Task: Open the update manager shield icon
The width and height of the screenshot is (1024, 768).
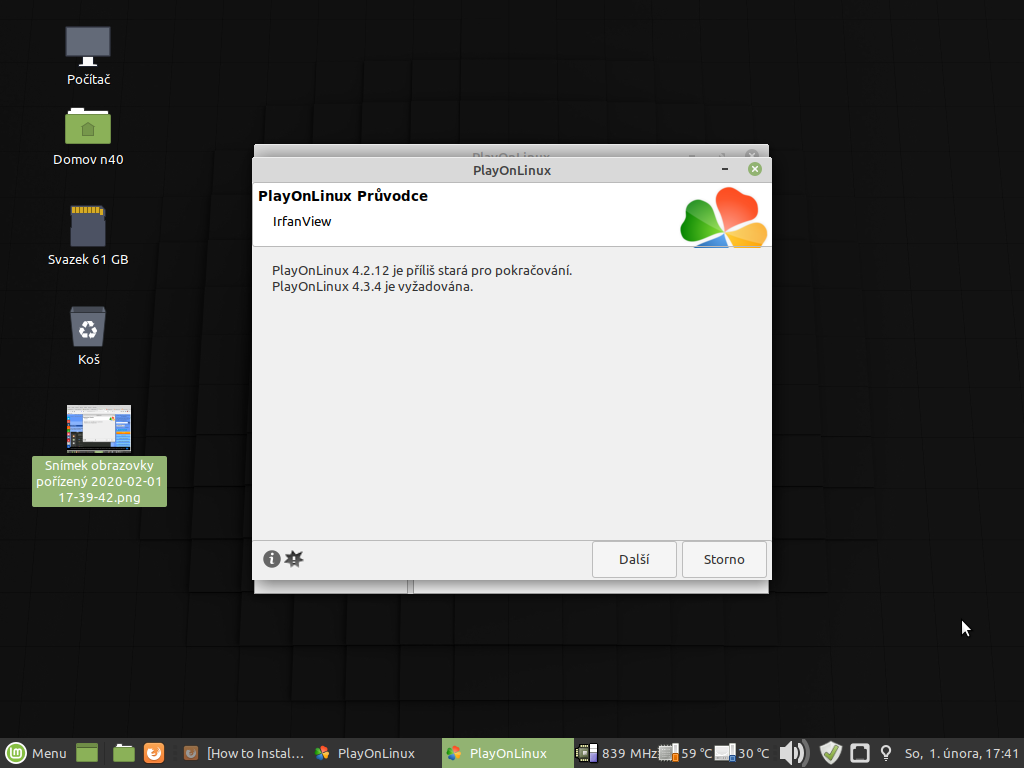Action: 830,753
